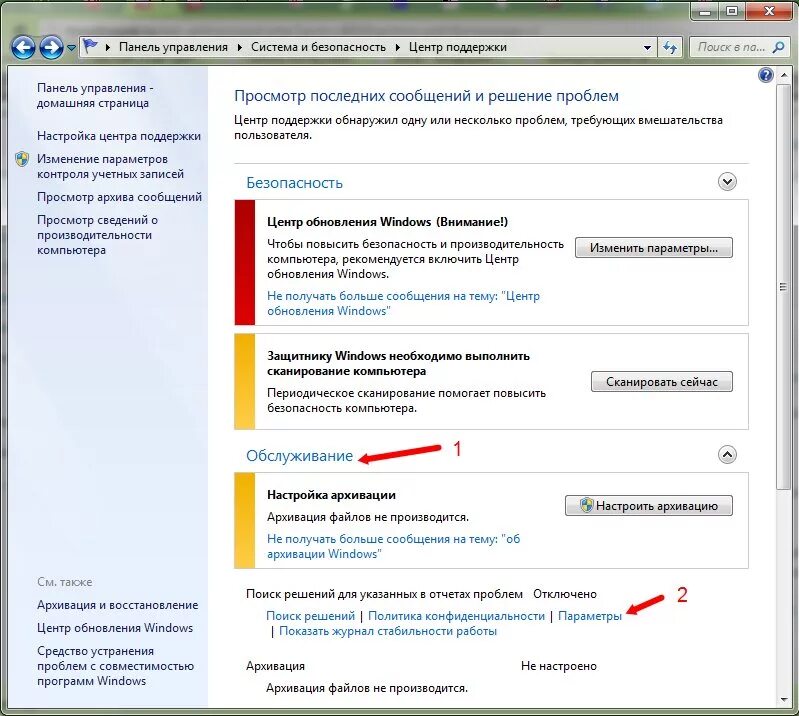Click the refresh button beside address bar

(670, 47)
